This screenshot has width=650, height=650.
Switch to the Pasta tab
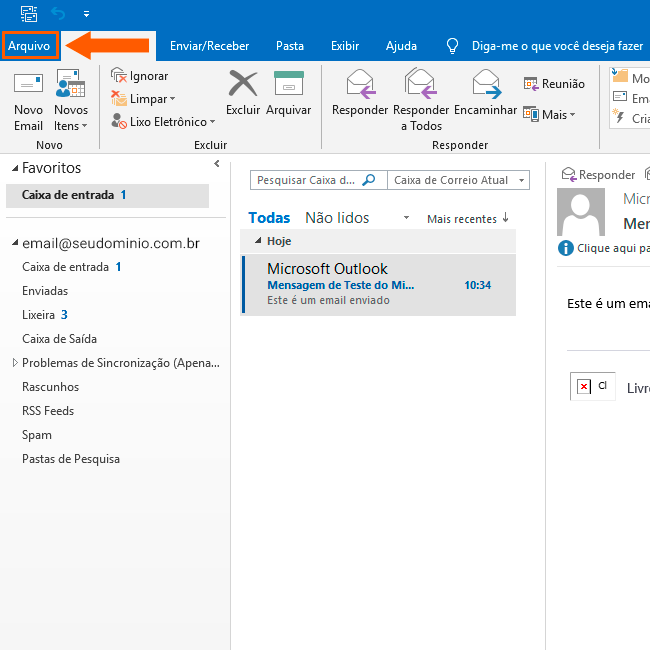[290, 46]
